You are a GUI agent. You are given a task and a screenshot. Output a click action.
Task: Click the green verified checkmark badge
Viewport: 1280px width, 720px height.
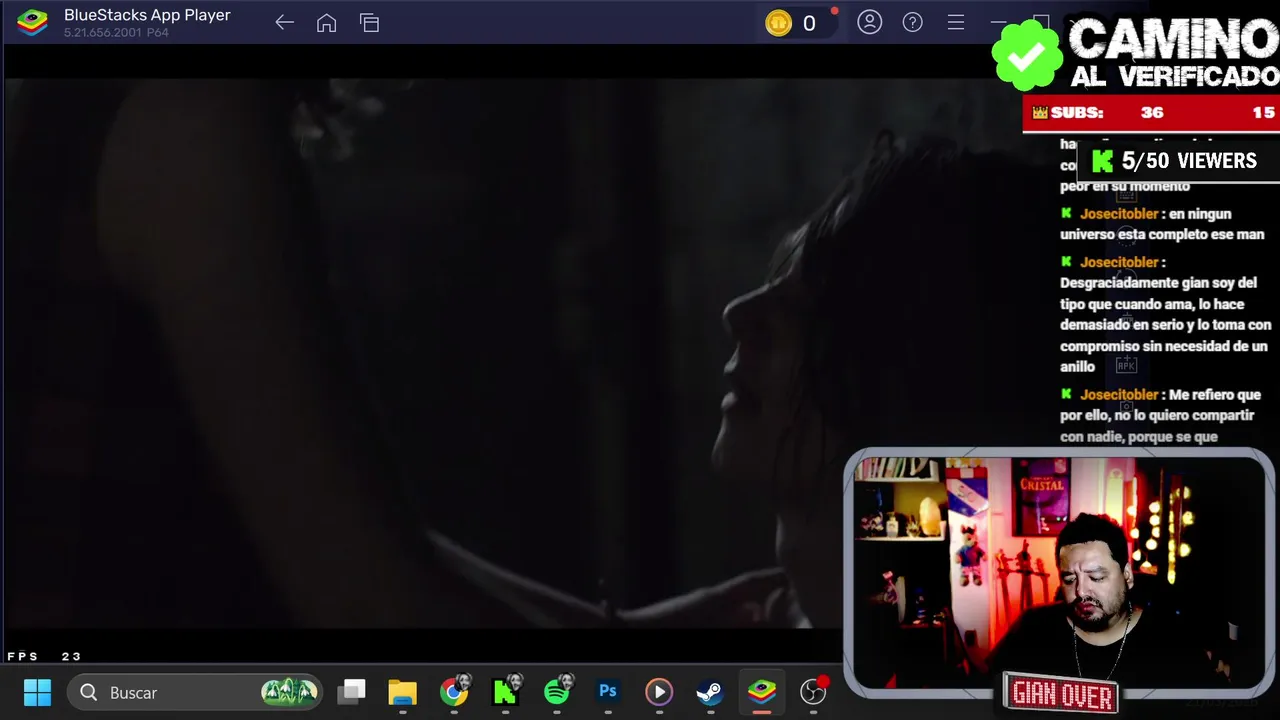pos(1027,55)
